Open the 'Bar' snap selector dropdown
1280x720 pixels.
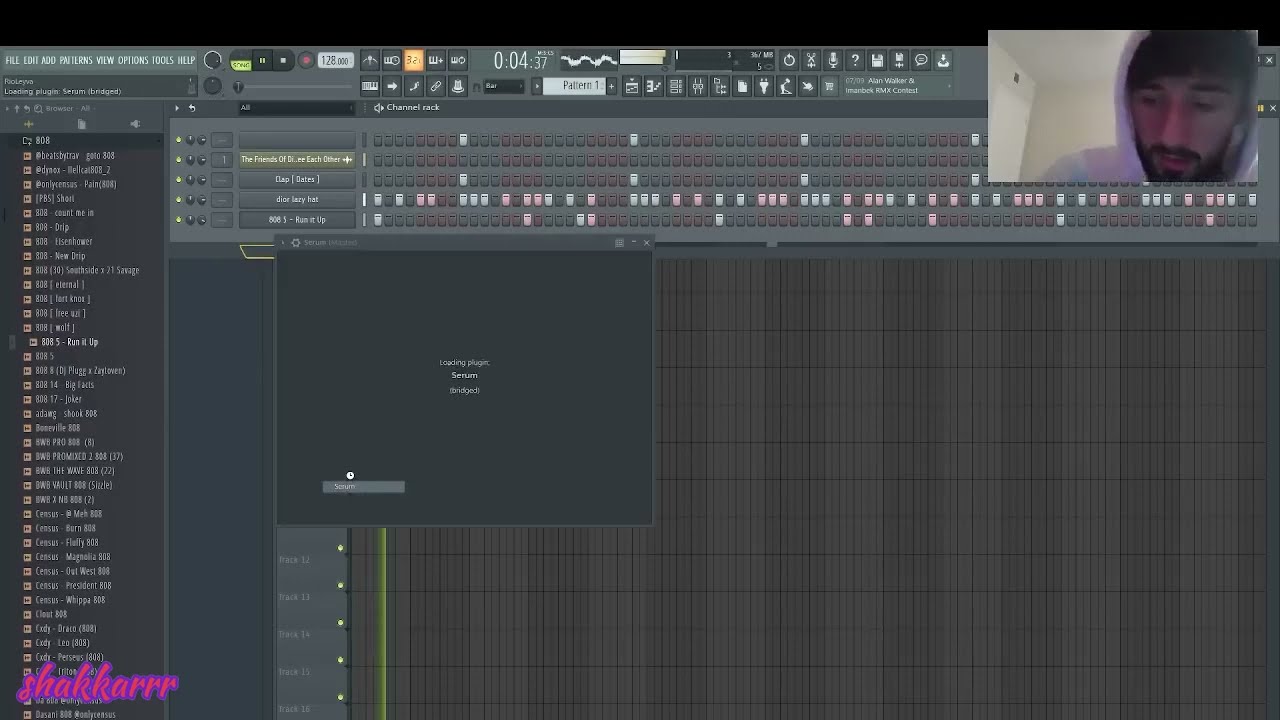click(x=505, y=86)
